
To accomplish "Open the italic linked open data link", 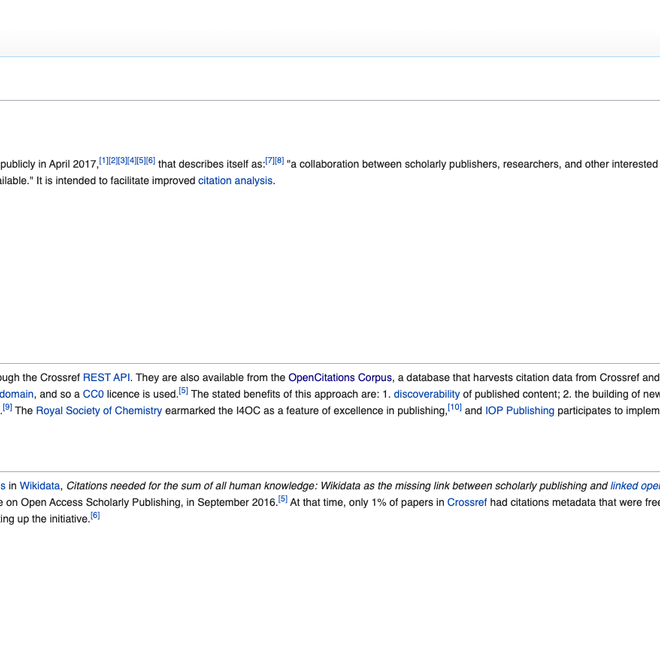I will [635, 486].
